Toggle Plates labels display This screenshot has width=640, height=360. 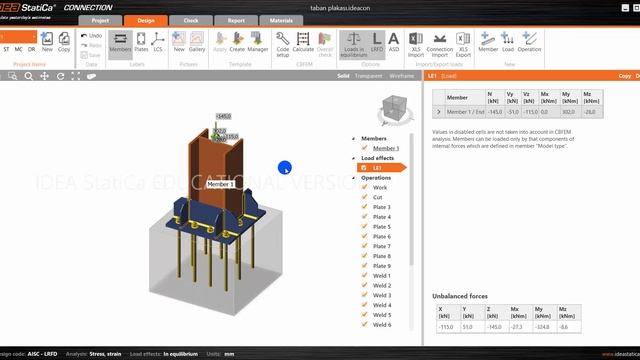(x=141, y=42)
